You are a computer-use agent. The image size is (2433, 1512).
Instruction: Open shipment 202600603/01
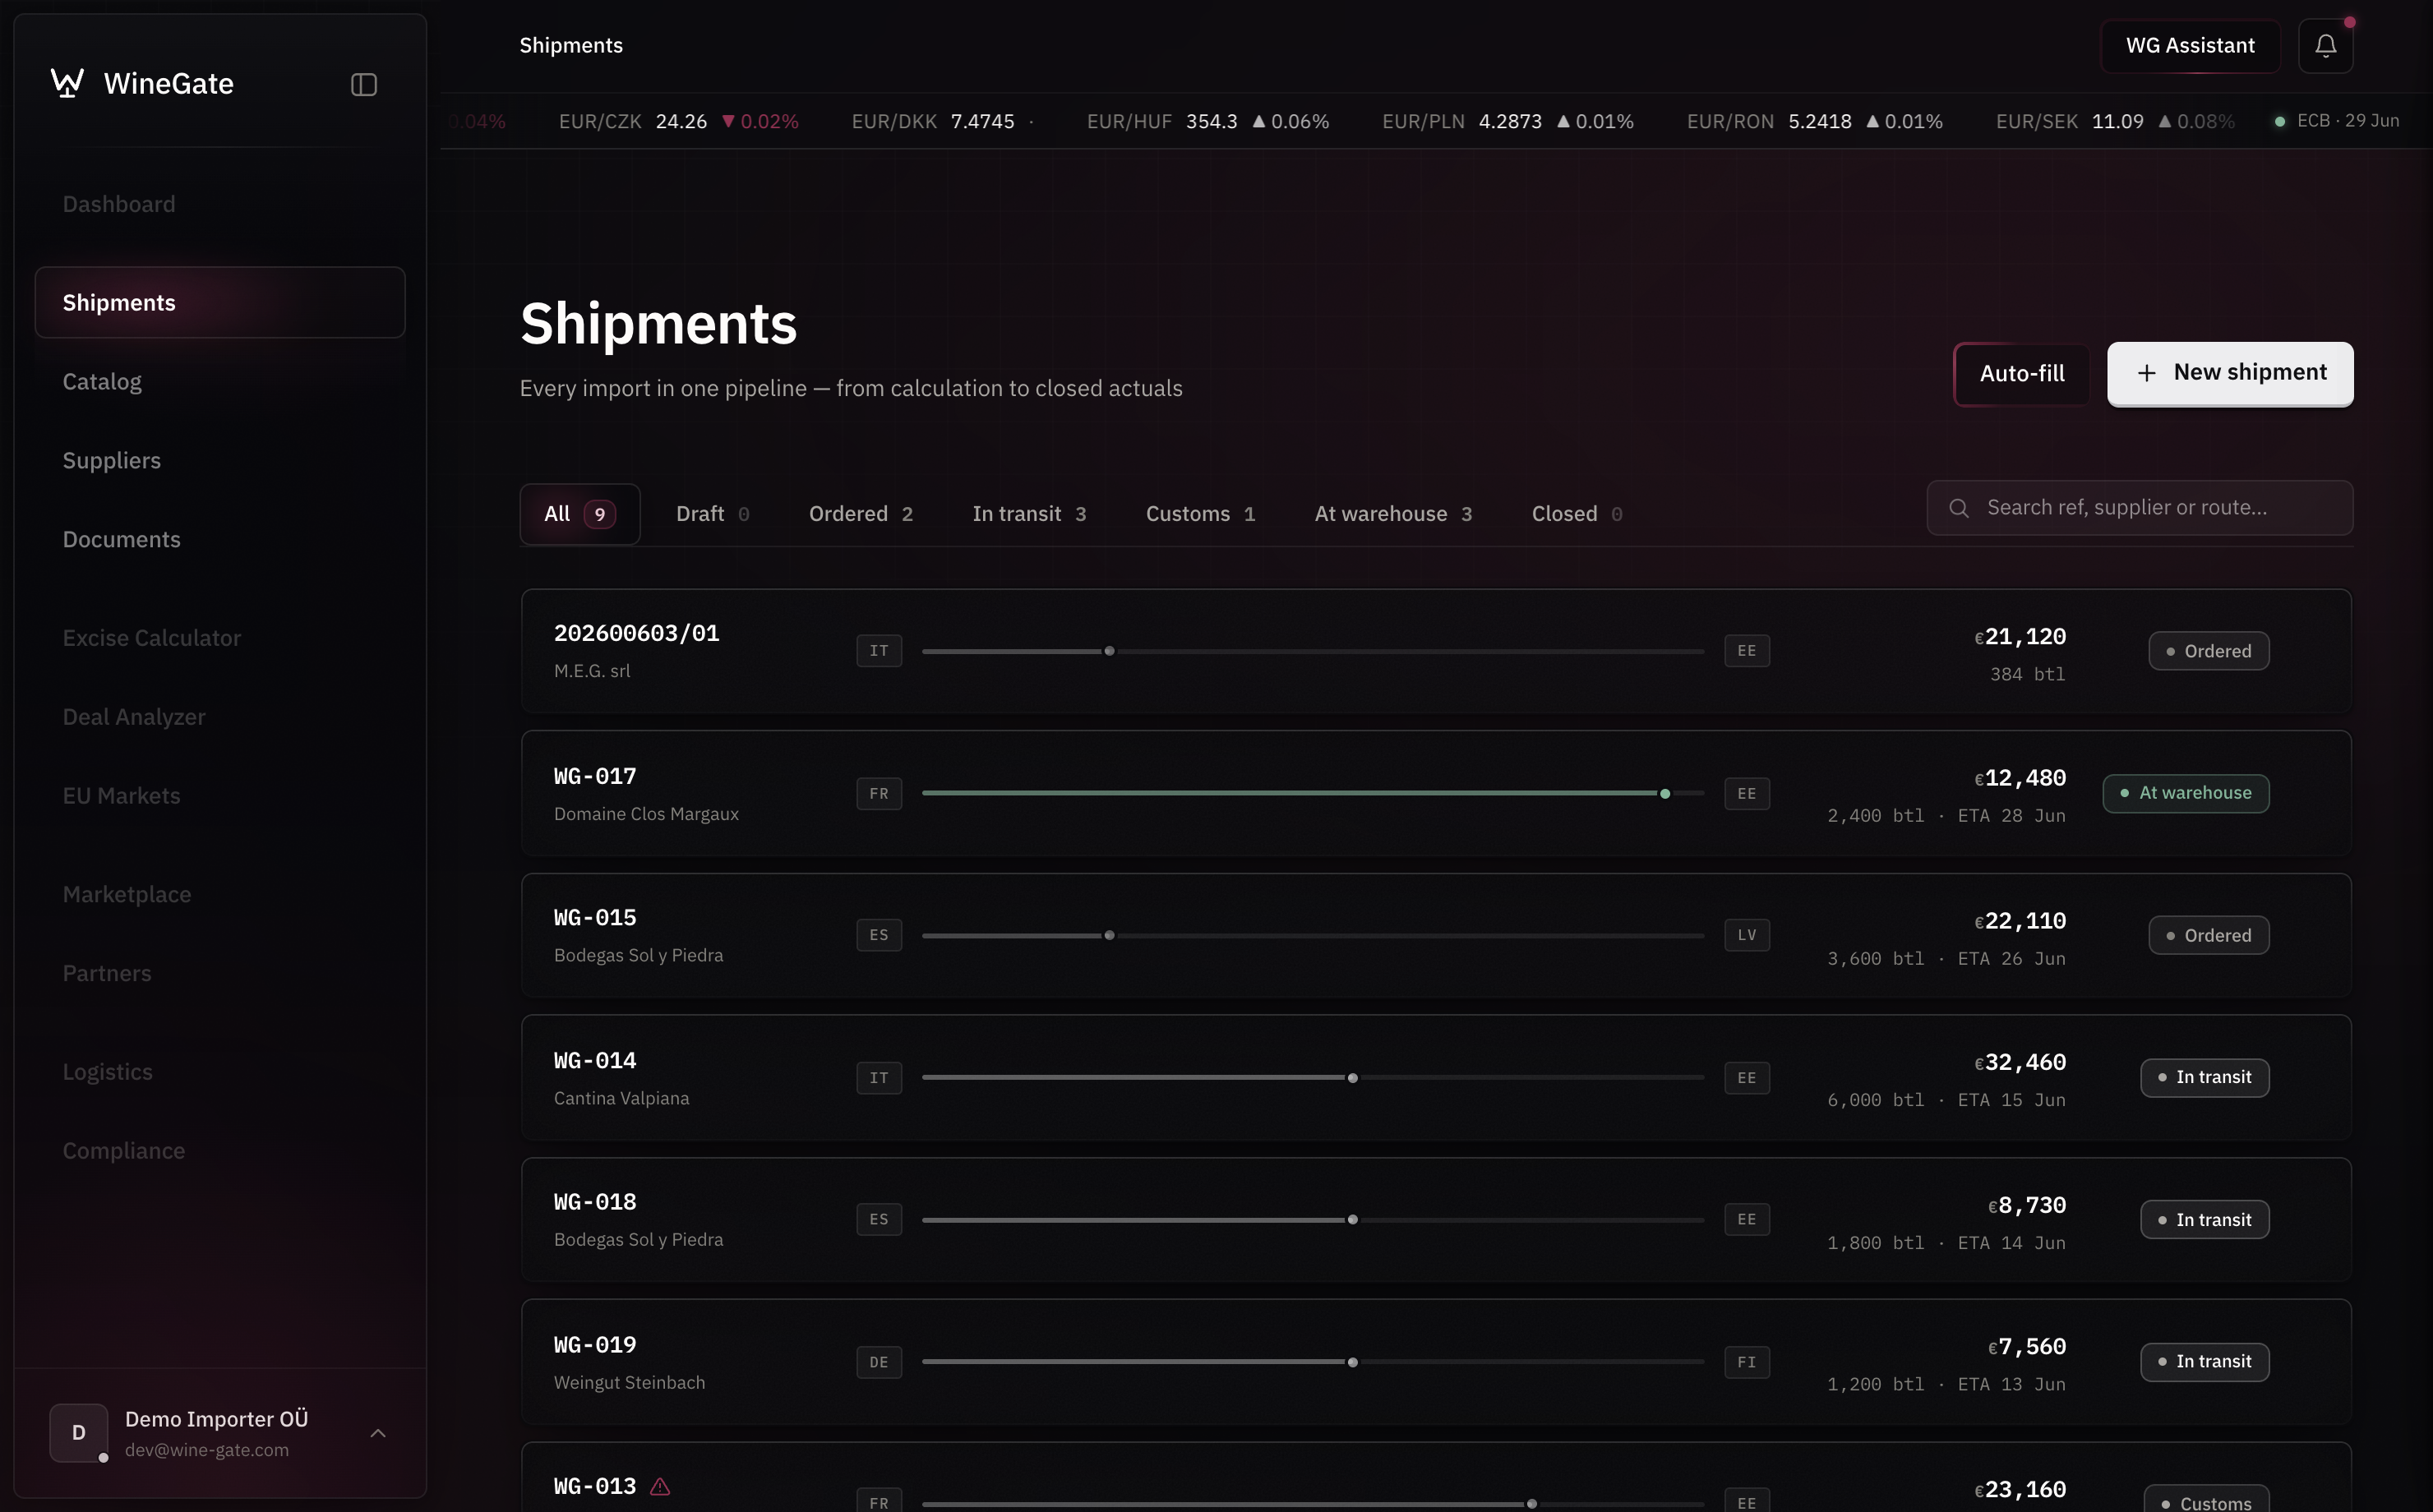pyautogui.click(x=1436, y=651)
